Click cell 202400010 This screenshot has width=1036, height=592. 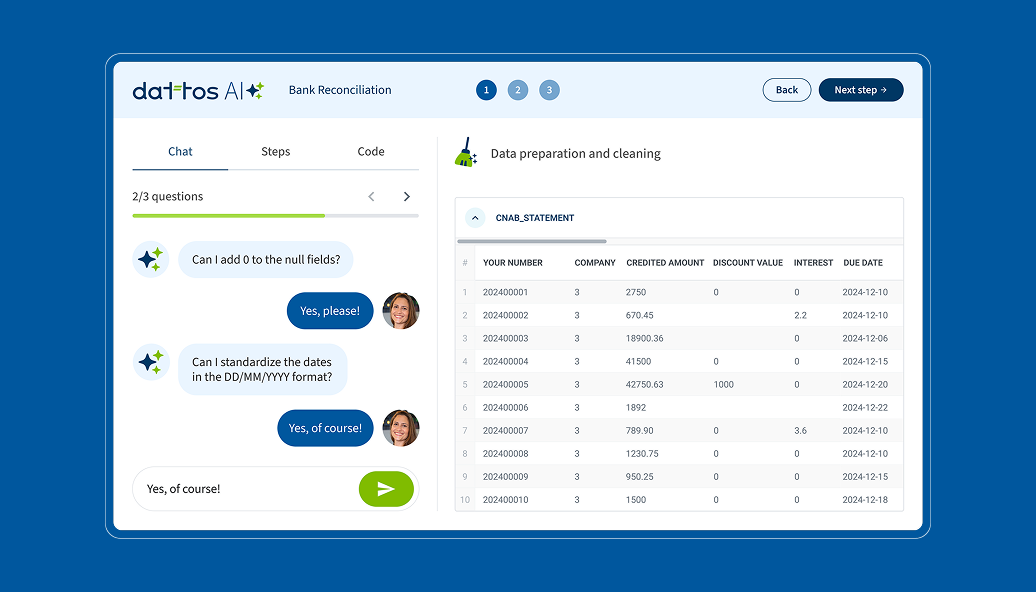click(505, 500)
